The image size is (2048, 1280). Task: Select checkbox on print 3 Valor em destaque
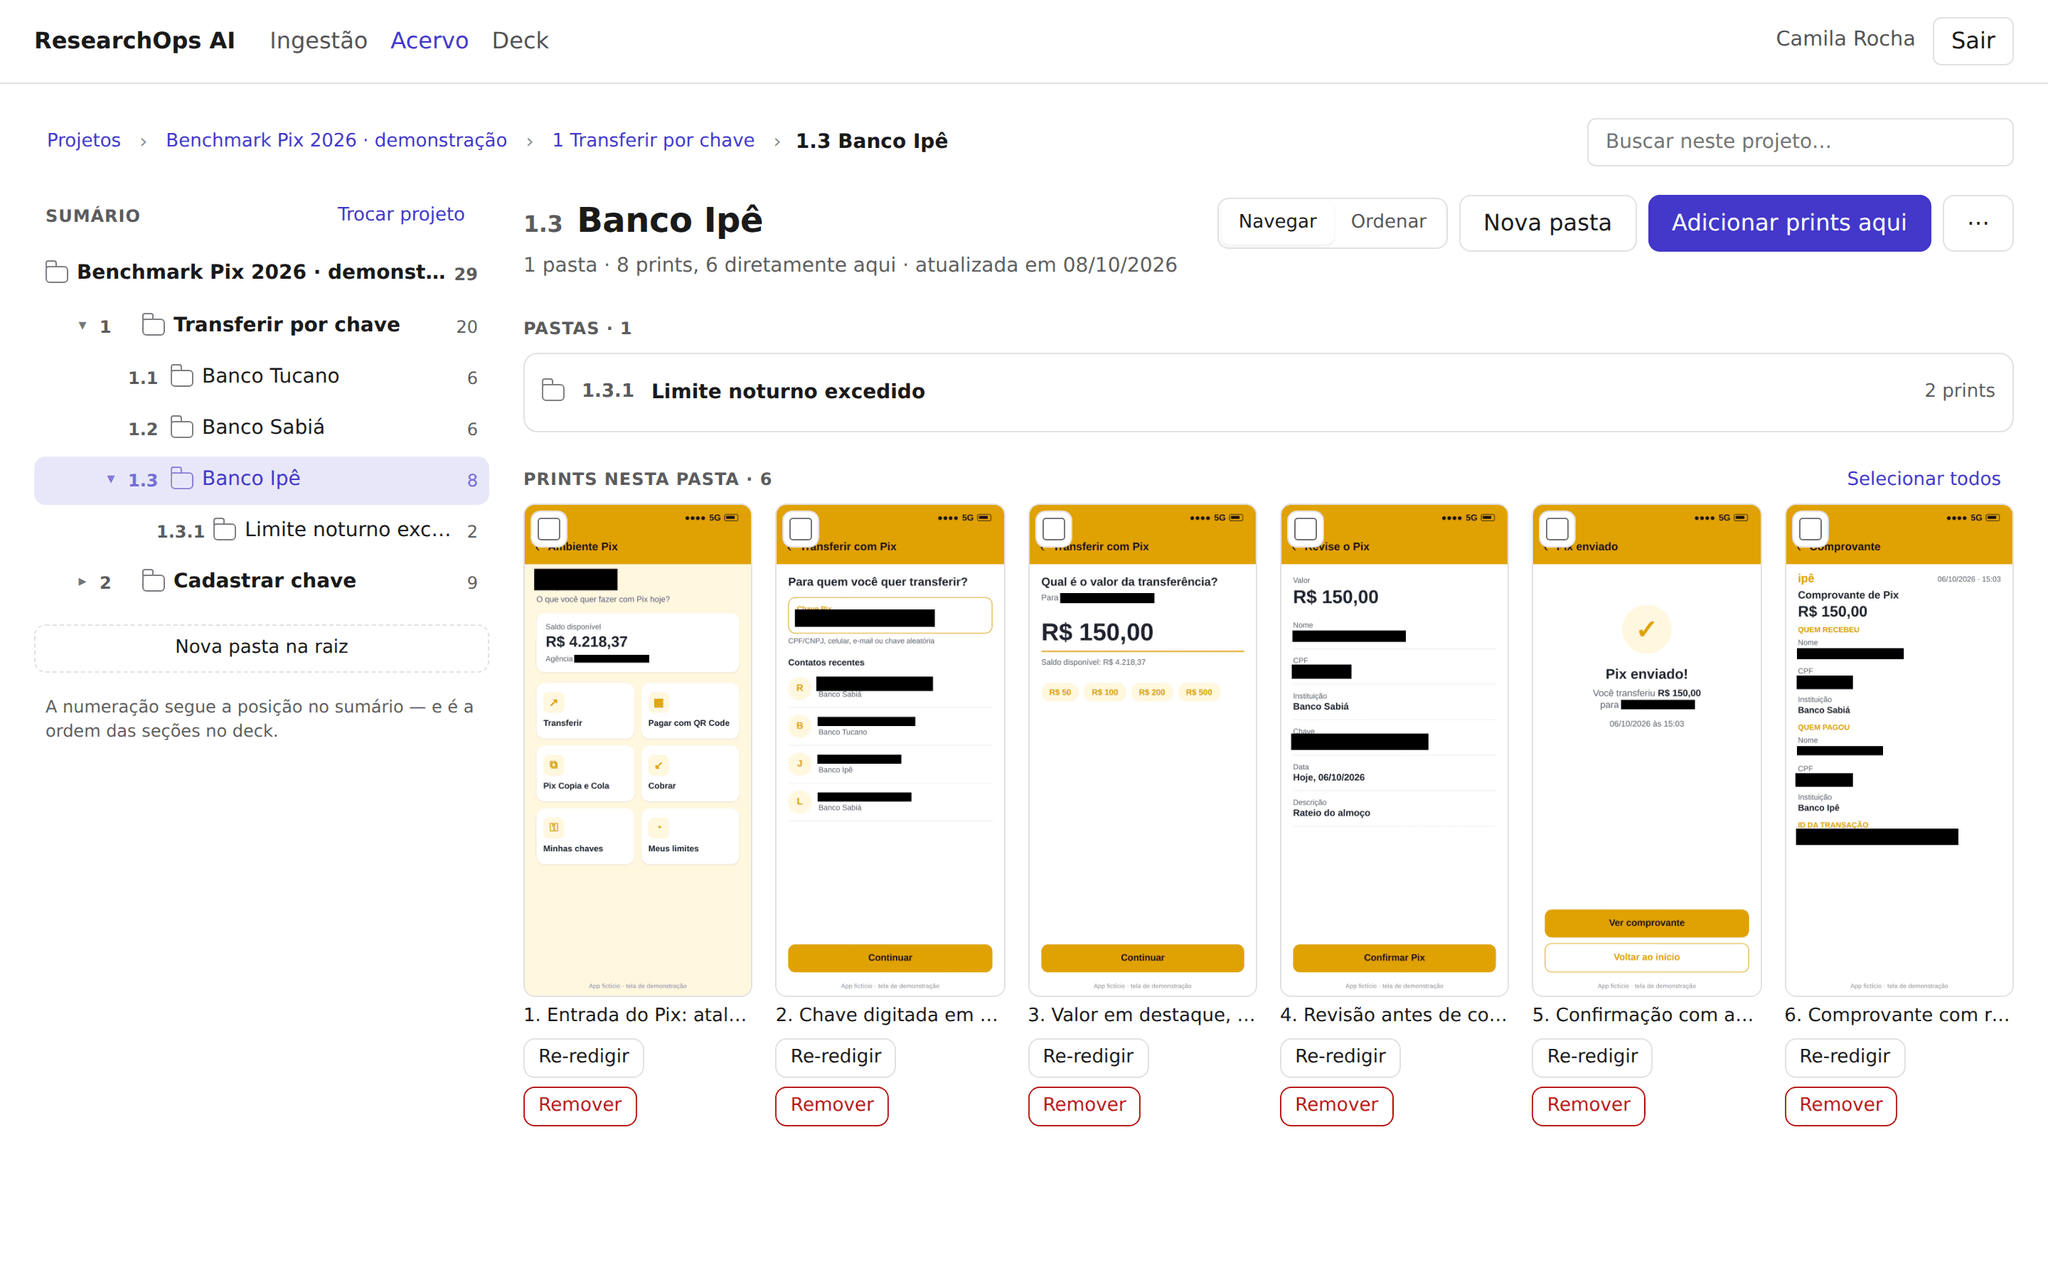point(1054,528)
